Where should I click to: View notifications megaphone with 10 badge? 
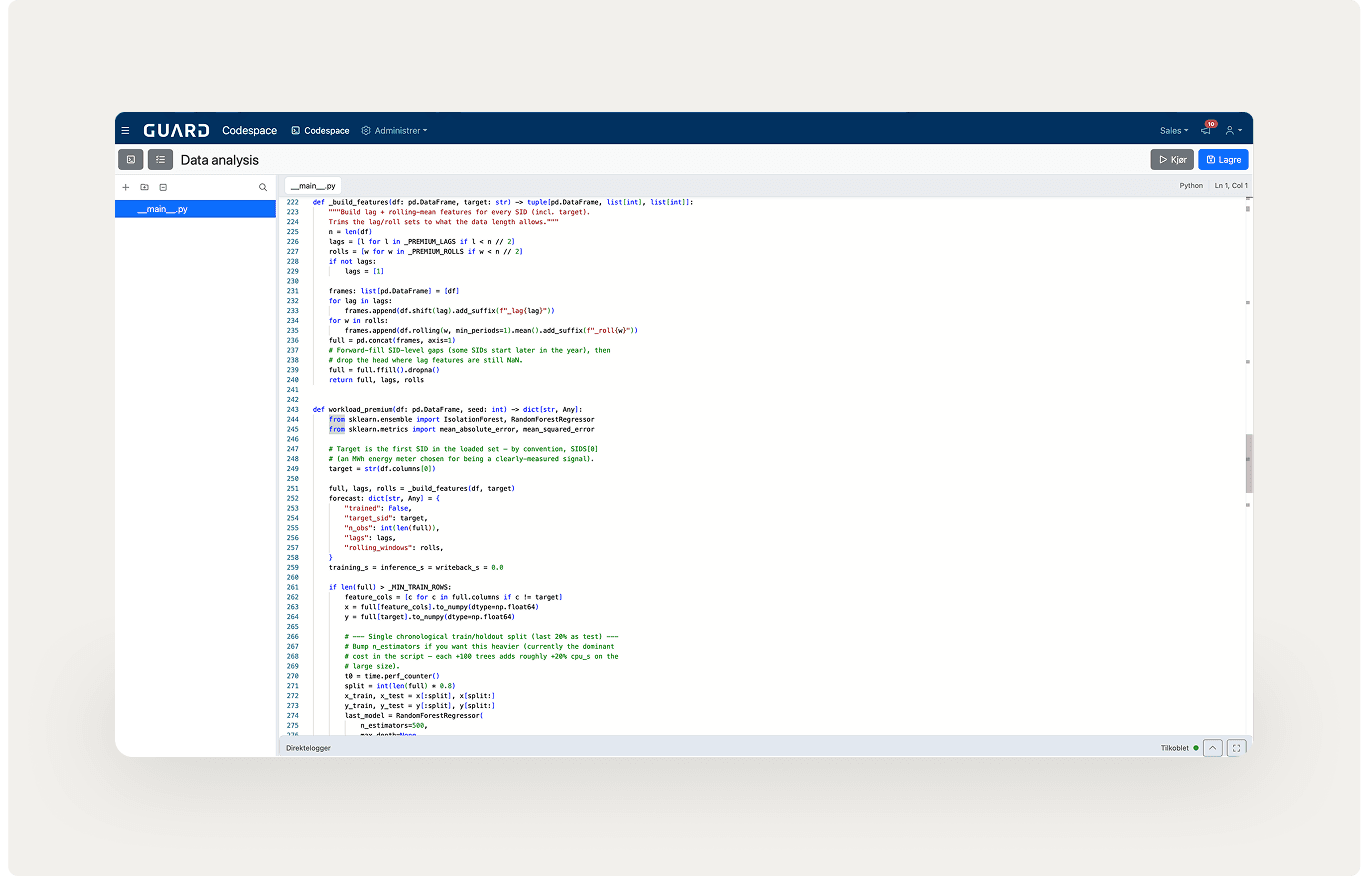pyautogui.click(x=1207, y=130)
